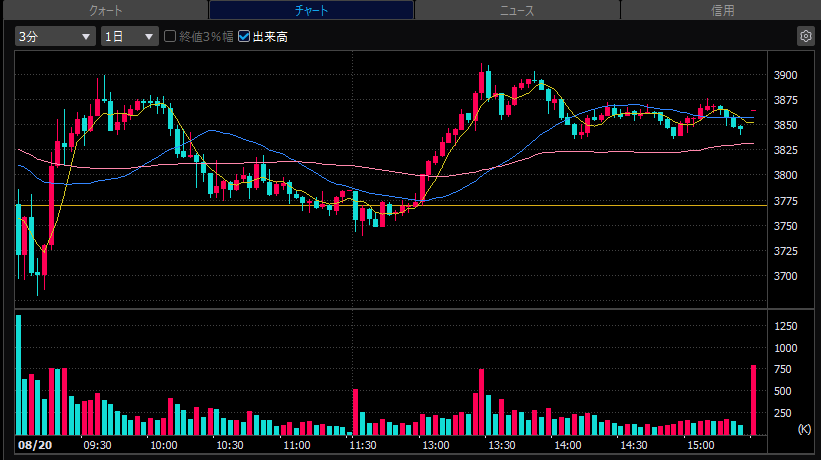Go to the 信用 tab
The width and height of the screenshot is (821, 460).
722,10
